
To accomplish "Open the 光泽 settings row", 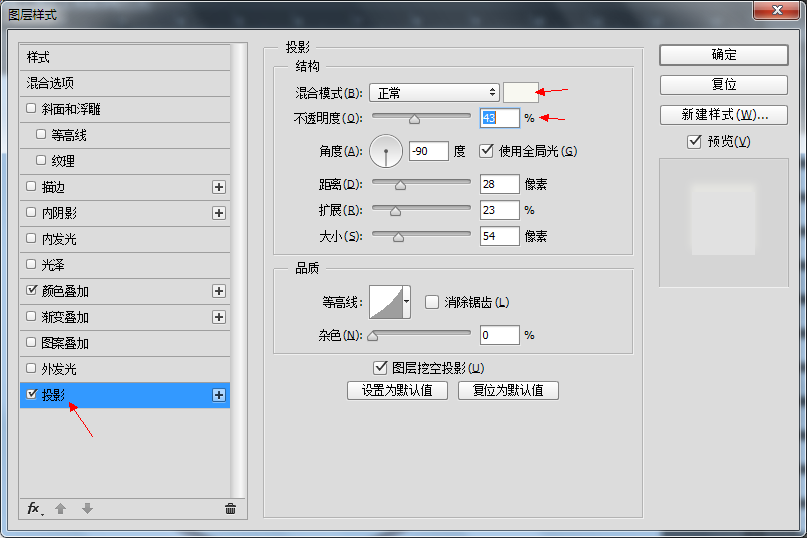I will (125, 265).
